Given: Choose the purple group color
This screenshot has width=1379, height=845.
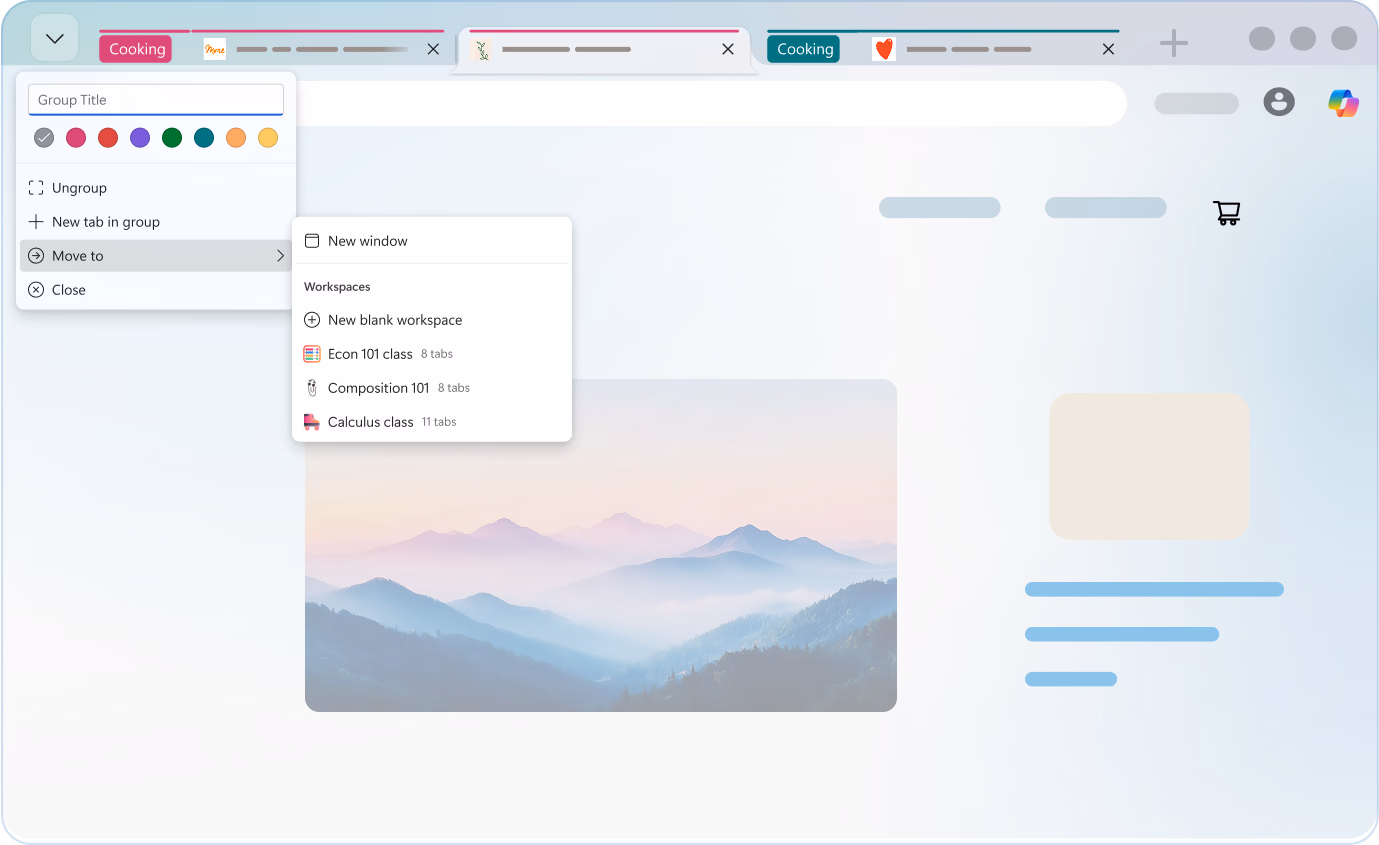Looking at the screenshot, I should click(140, 138).
